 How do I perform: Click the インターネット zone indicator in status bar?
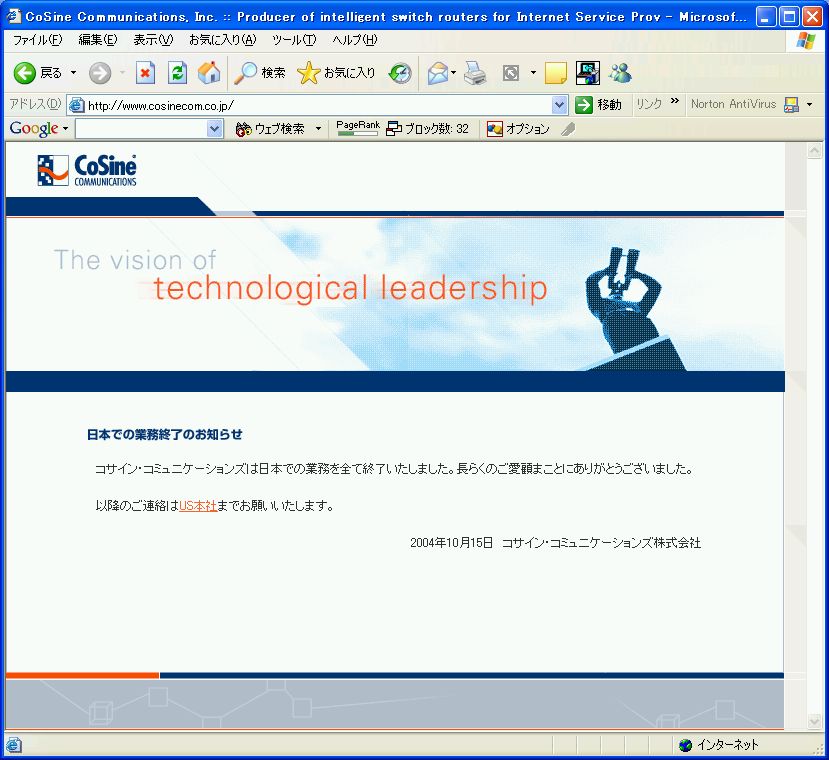click(719, 745)
